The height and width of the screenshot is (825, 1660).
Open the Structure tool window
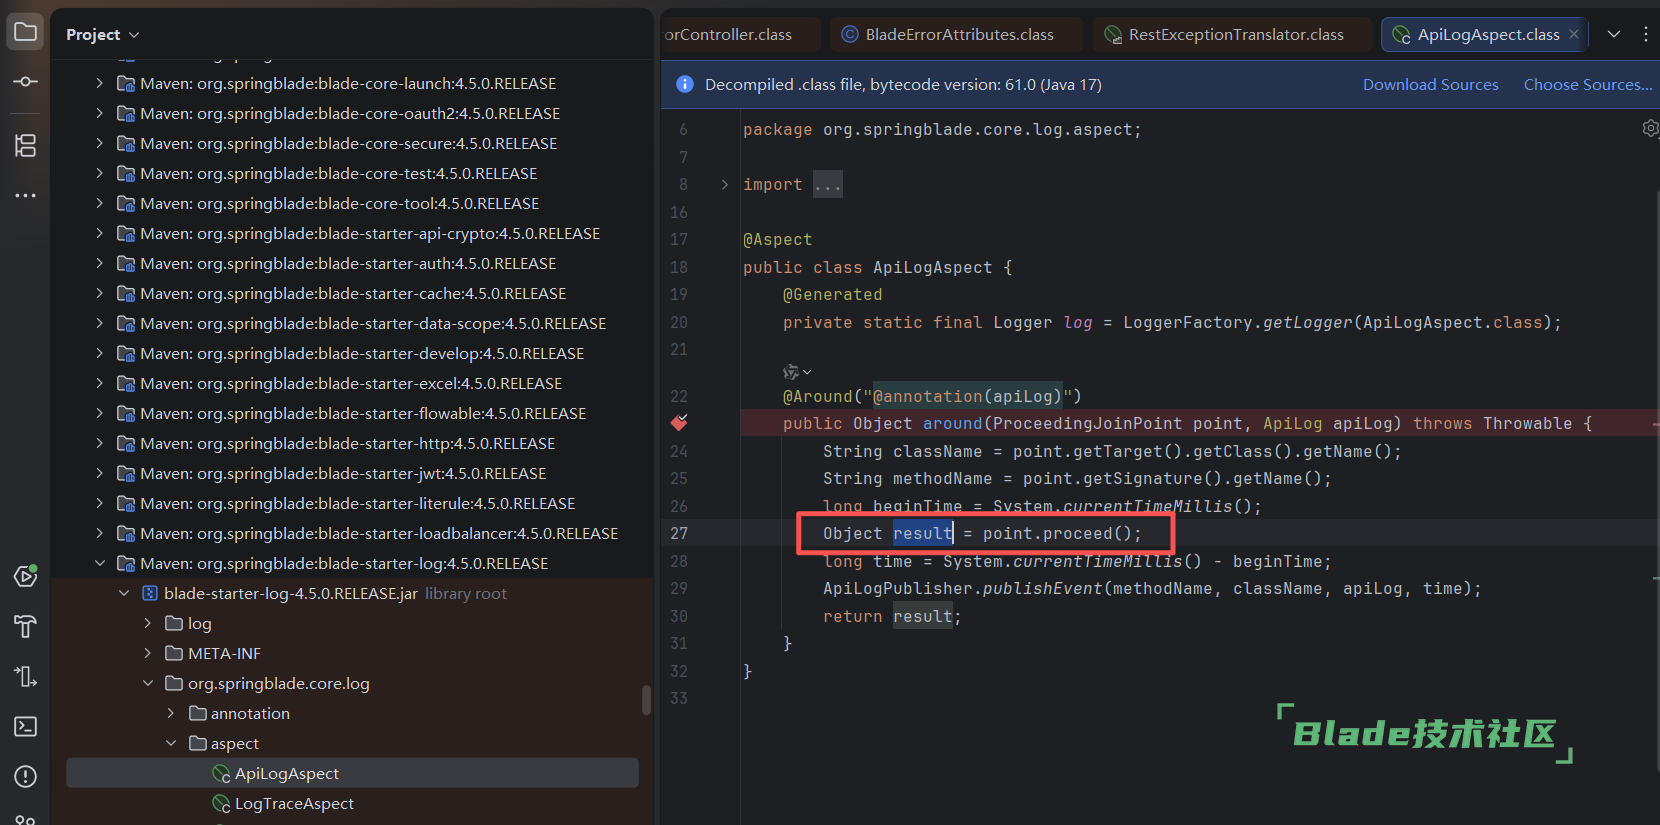[x=26, y=145]
